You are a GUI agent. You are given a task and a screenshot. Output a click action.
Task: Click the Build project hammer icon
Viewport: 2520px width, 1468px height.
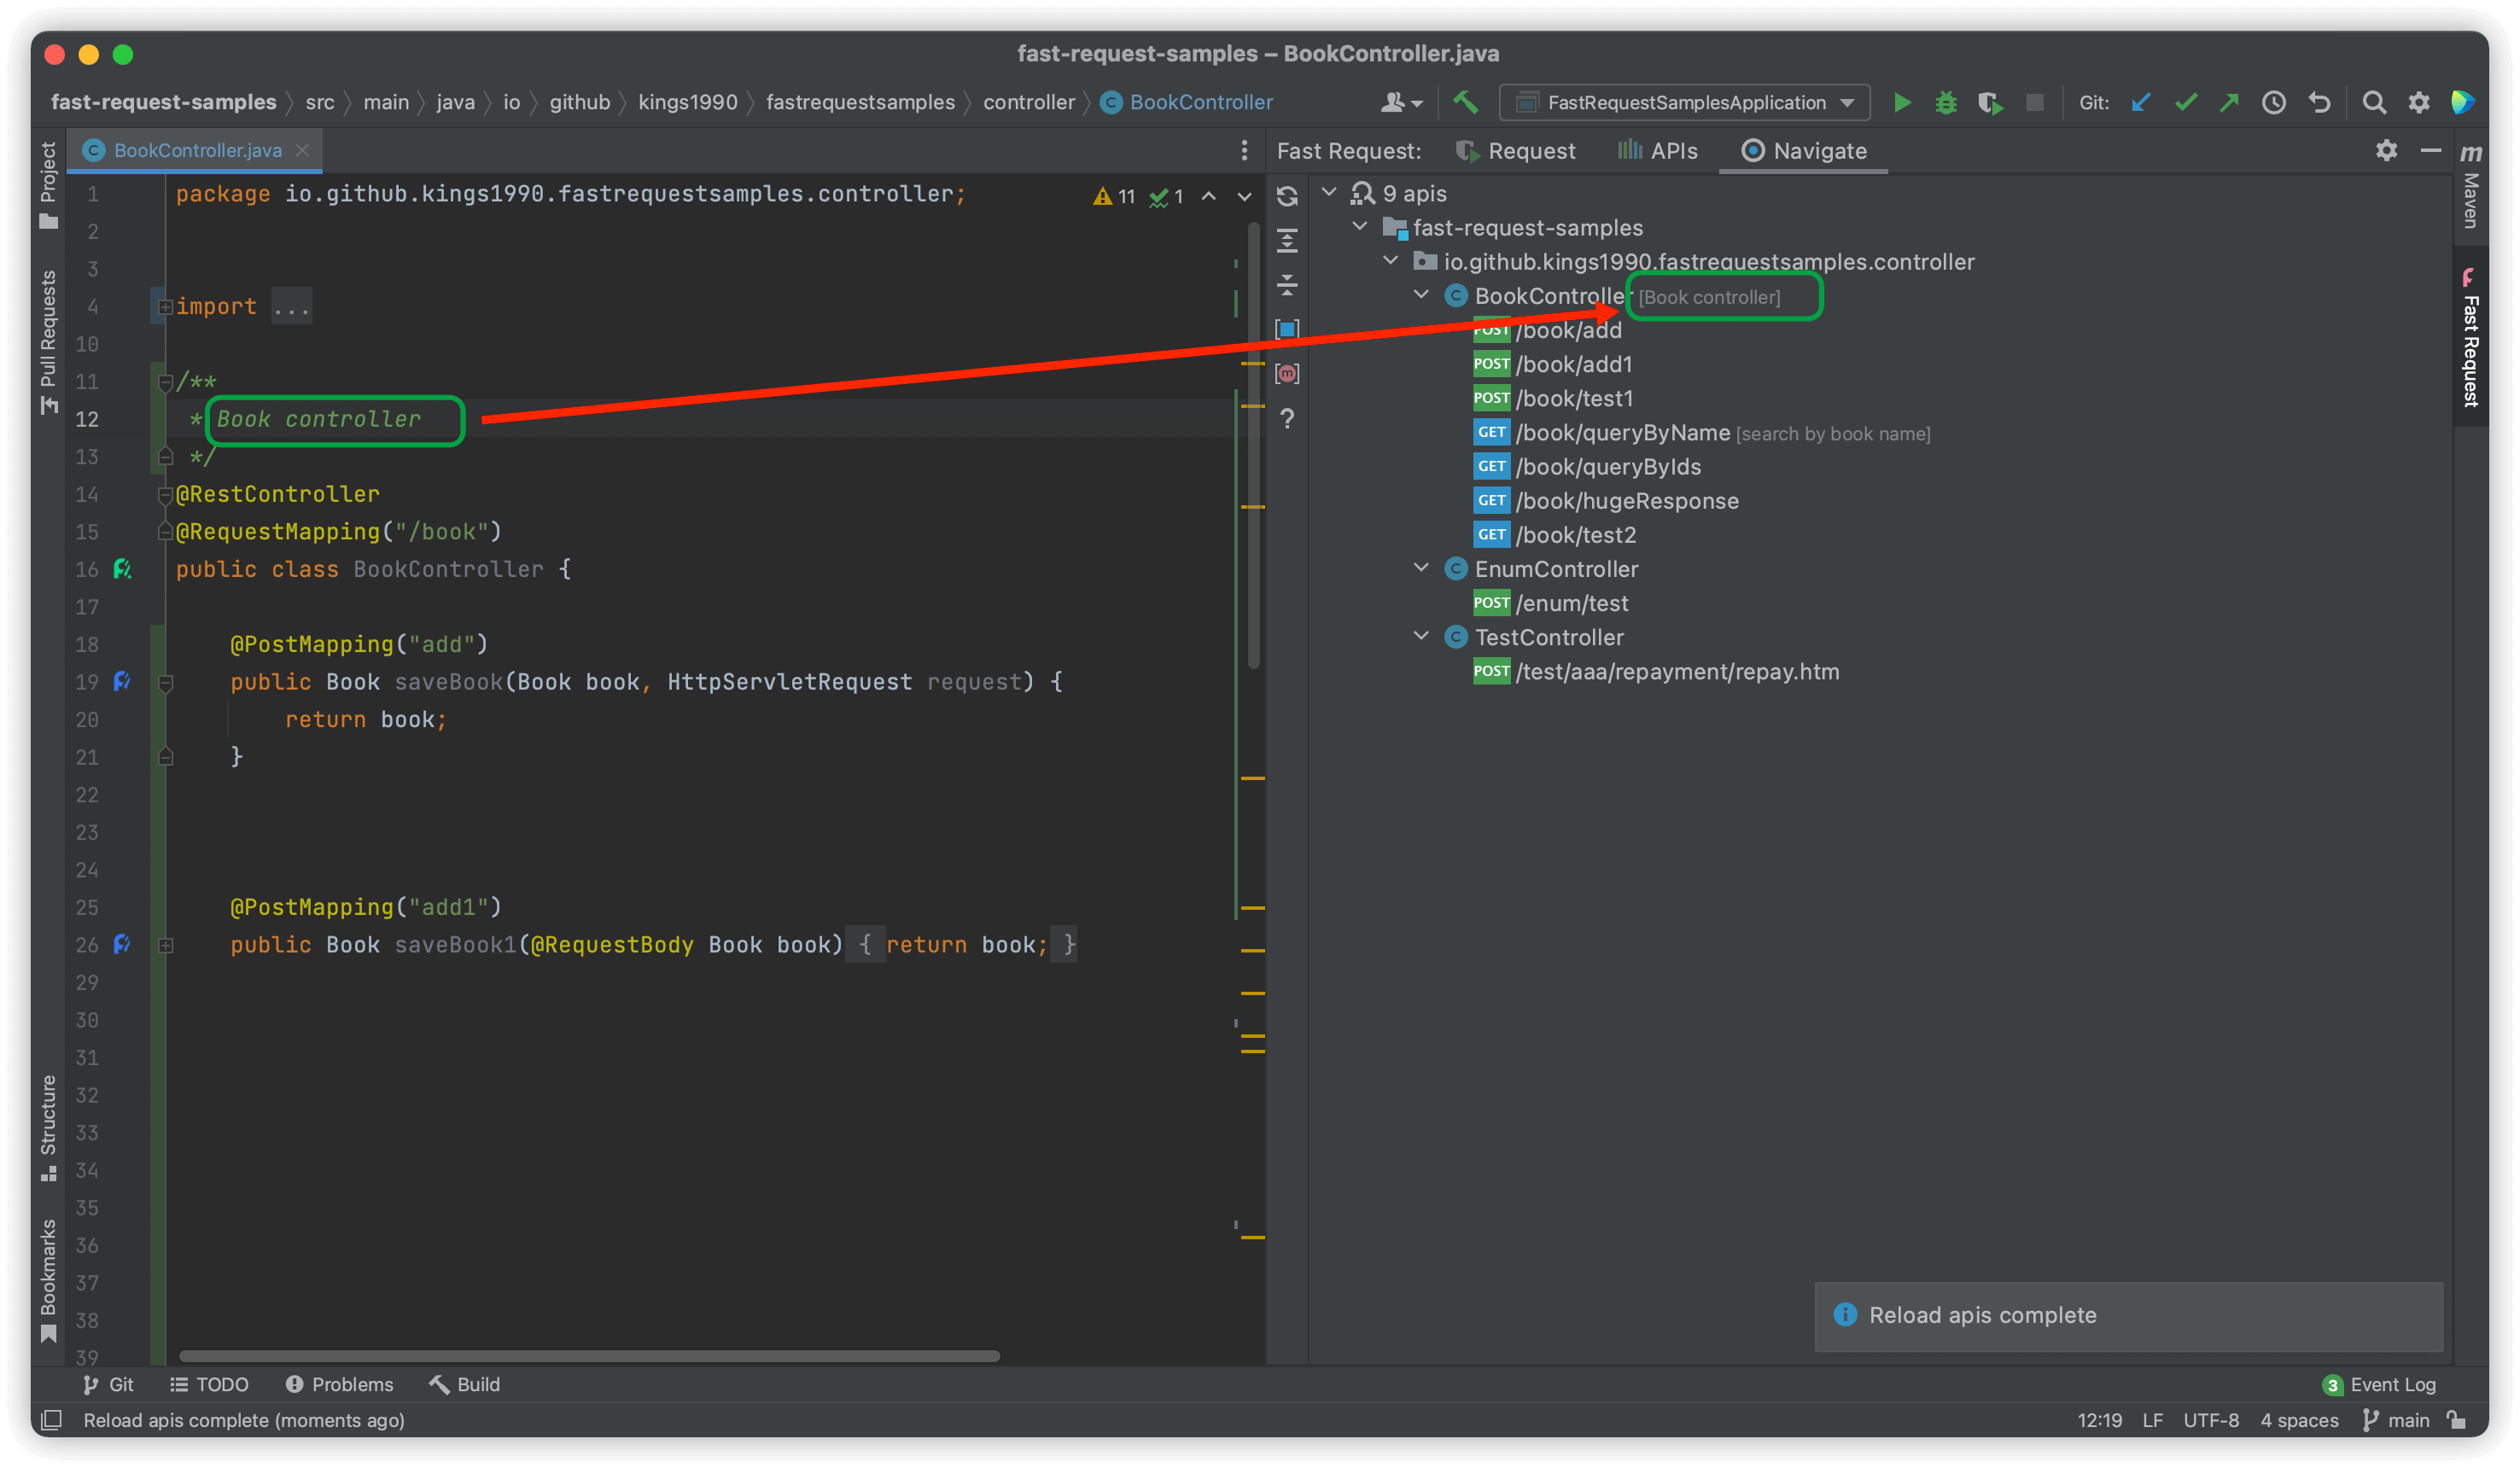click(1466, 102)
